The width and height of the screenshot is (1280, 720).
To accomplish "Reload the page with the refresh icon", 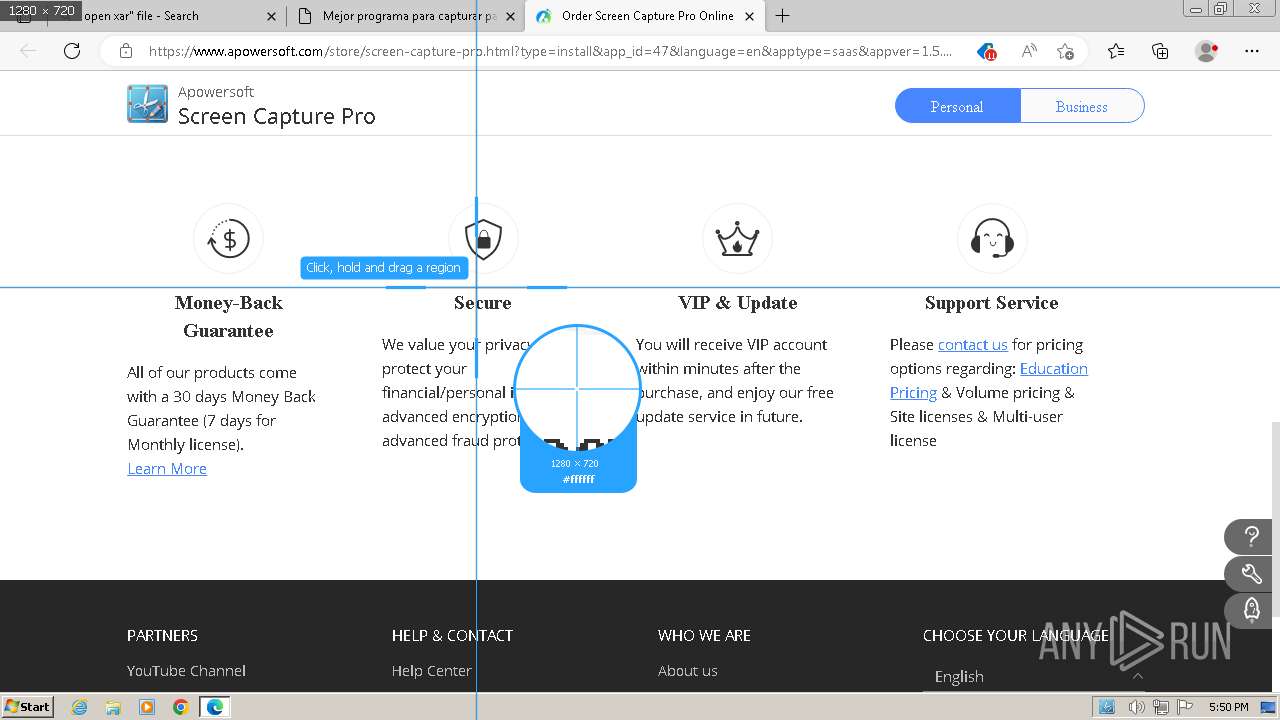I will click(x=72, y=51).
